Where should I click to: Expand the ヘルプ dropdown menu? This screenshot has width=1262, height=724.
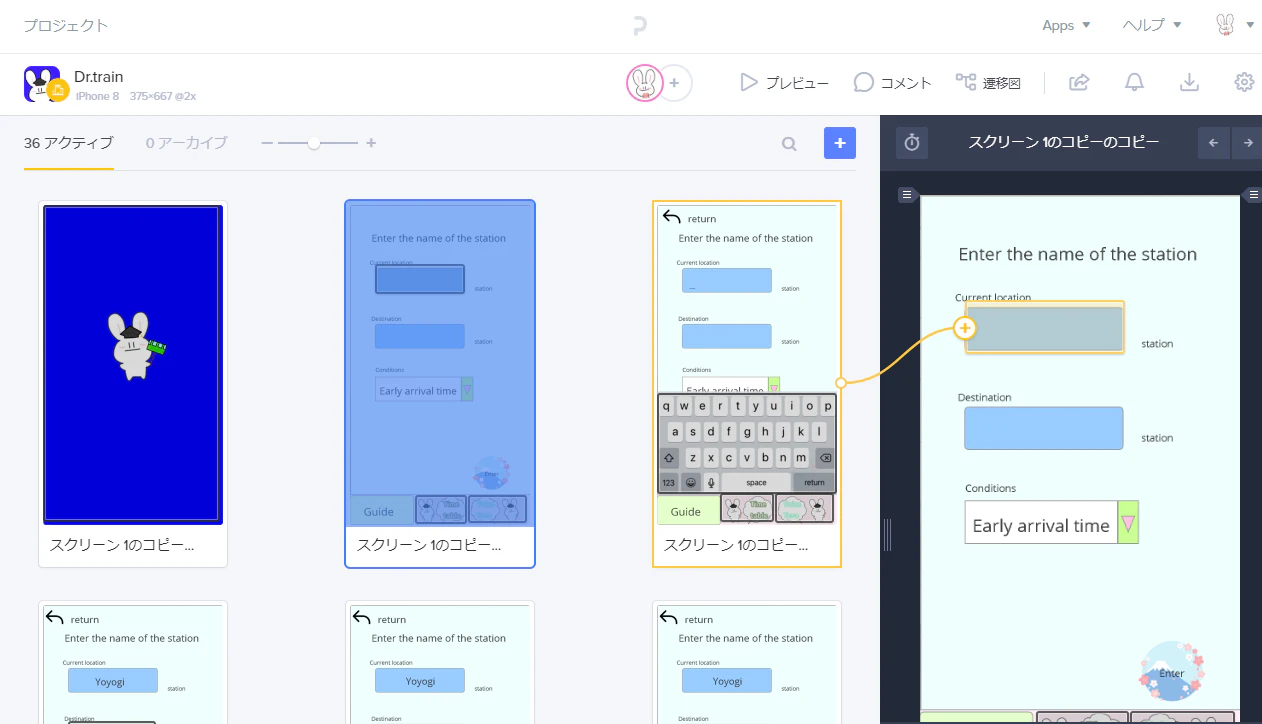pyautogui.click(x=1152, y=26)
